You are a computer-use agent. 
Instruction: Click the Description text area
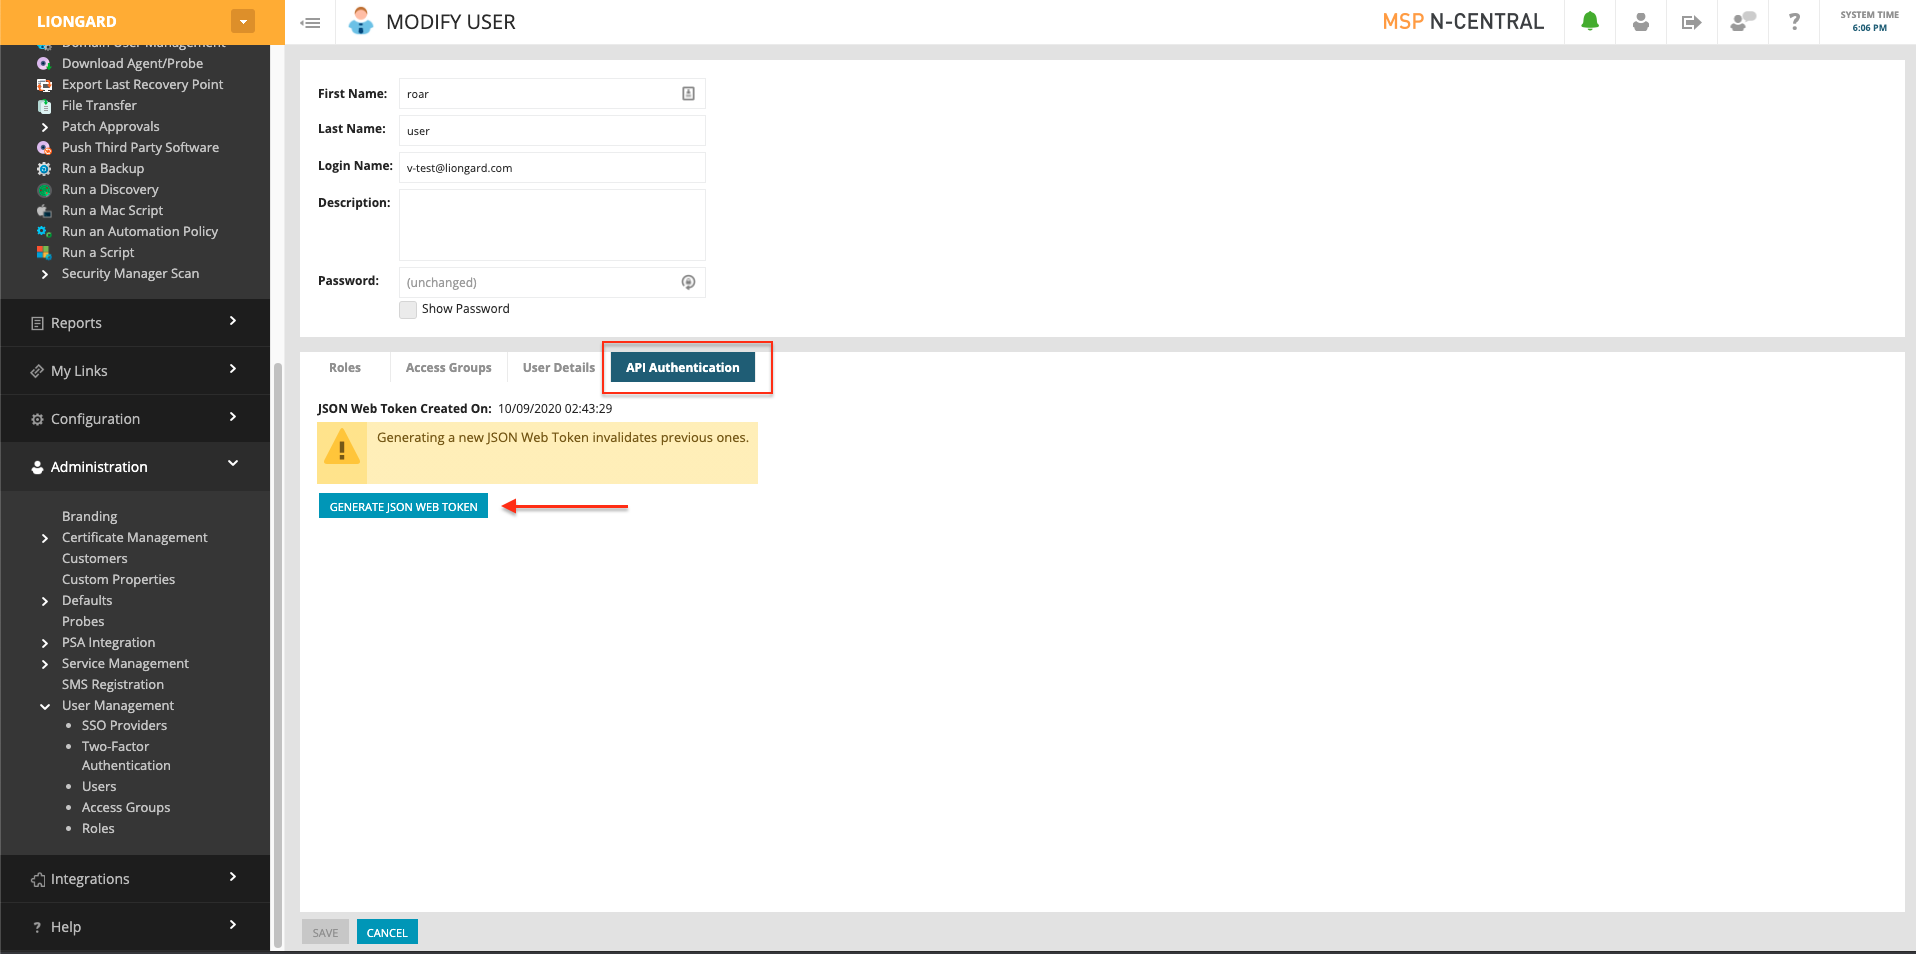coord(552,225)
